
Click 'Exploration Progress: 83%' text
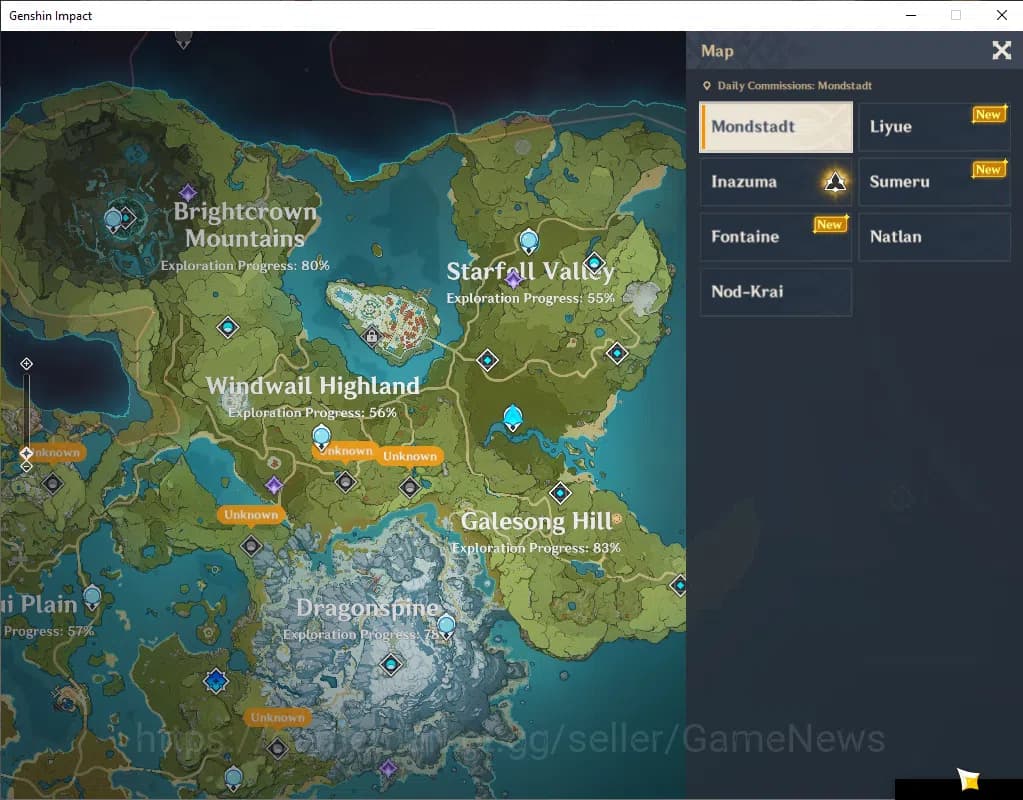click(x=536, y=548)
